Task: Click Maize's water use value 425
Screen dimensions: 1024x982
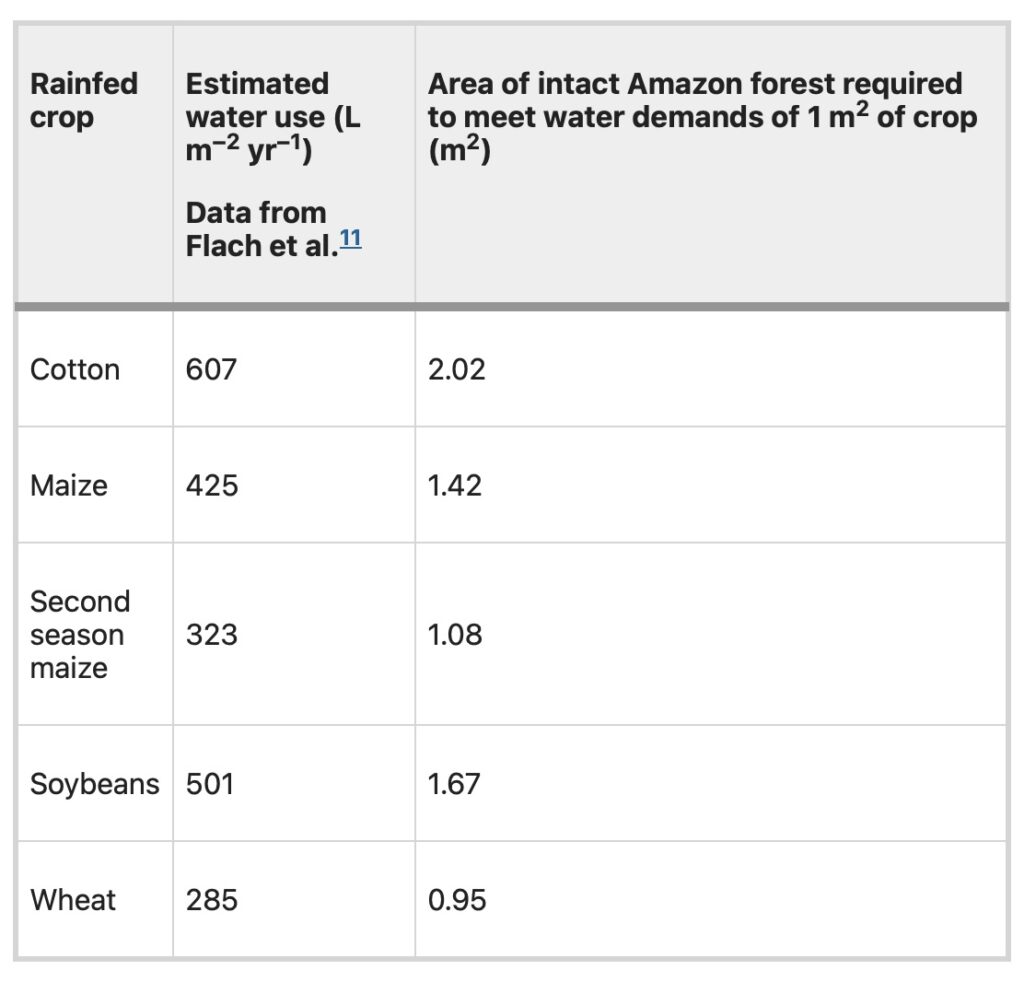Action: (212, 486)
